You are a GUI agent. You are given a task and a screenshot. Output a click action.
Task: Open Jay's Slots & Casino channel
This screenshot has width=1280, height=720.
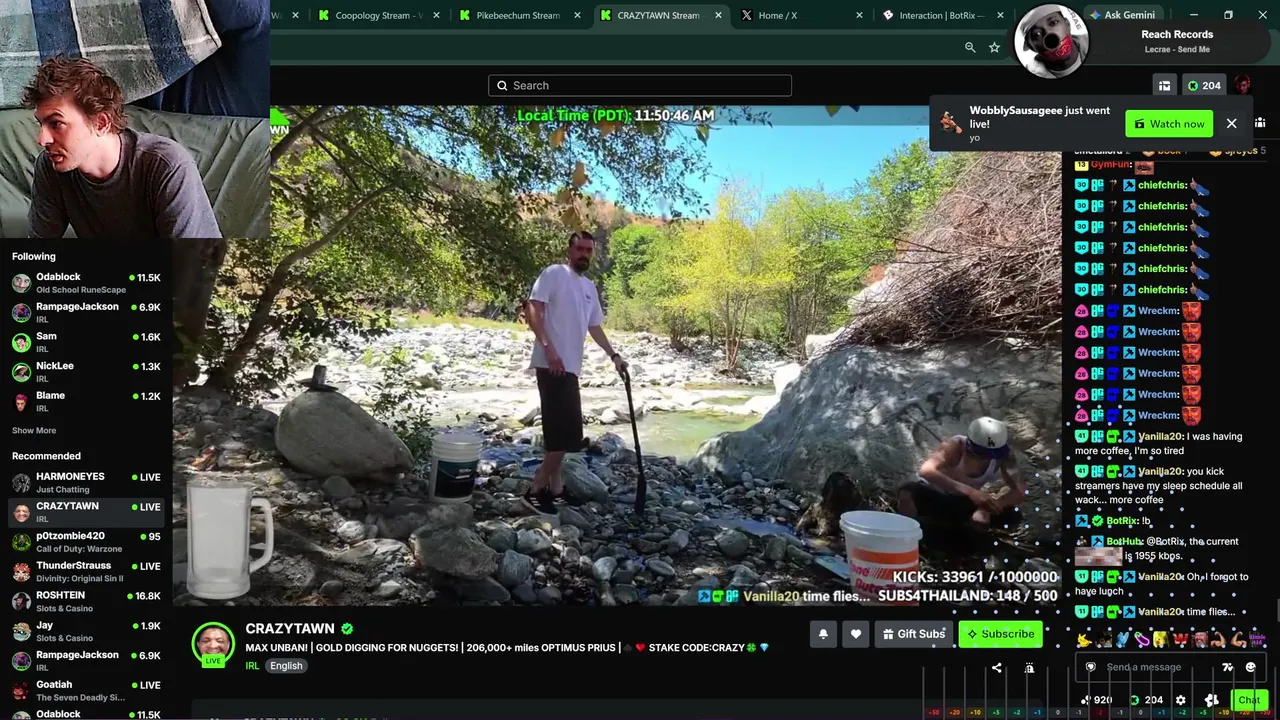[86, 631]
